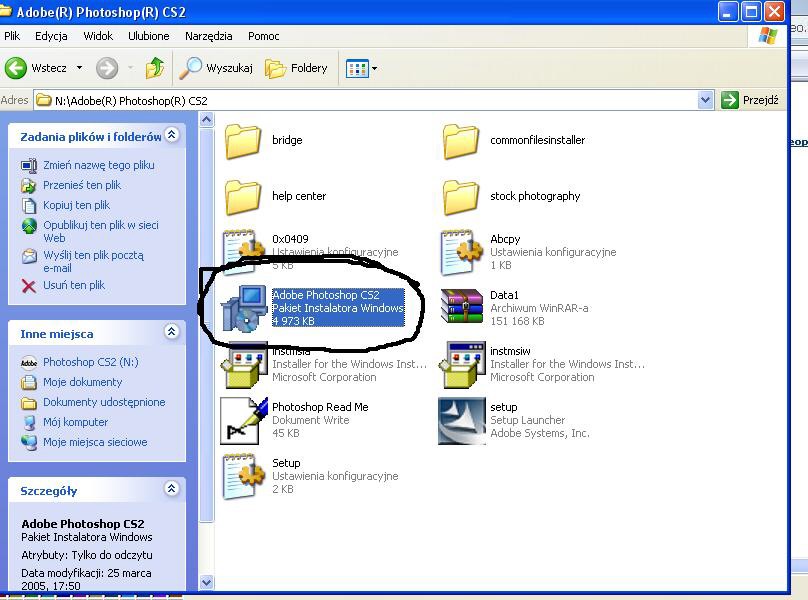Select the folder name 'commonfilesinstaller'

[x=537, y=140]
